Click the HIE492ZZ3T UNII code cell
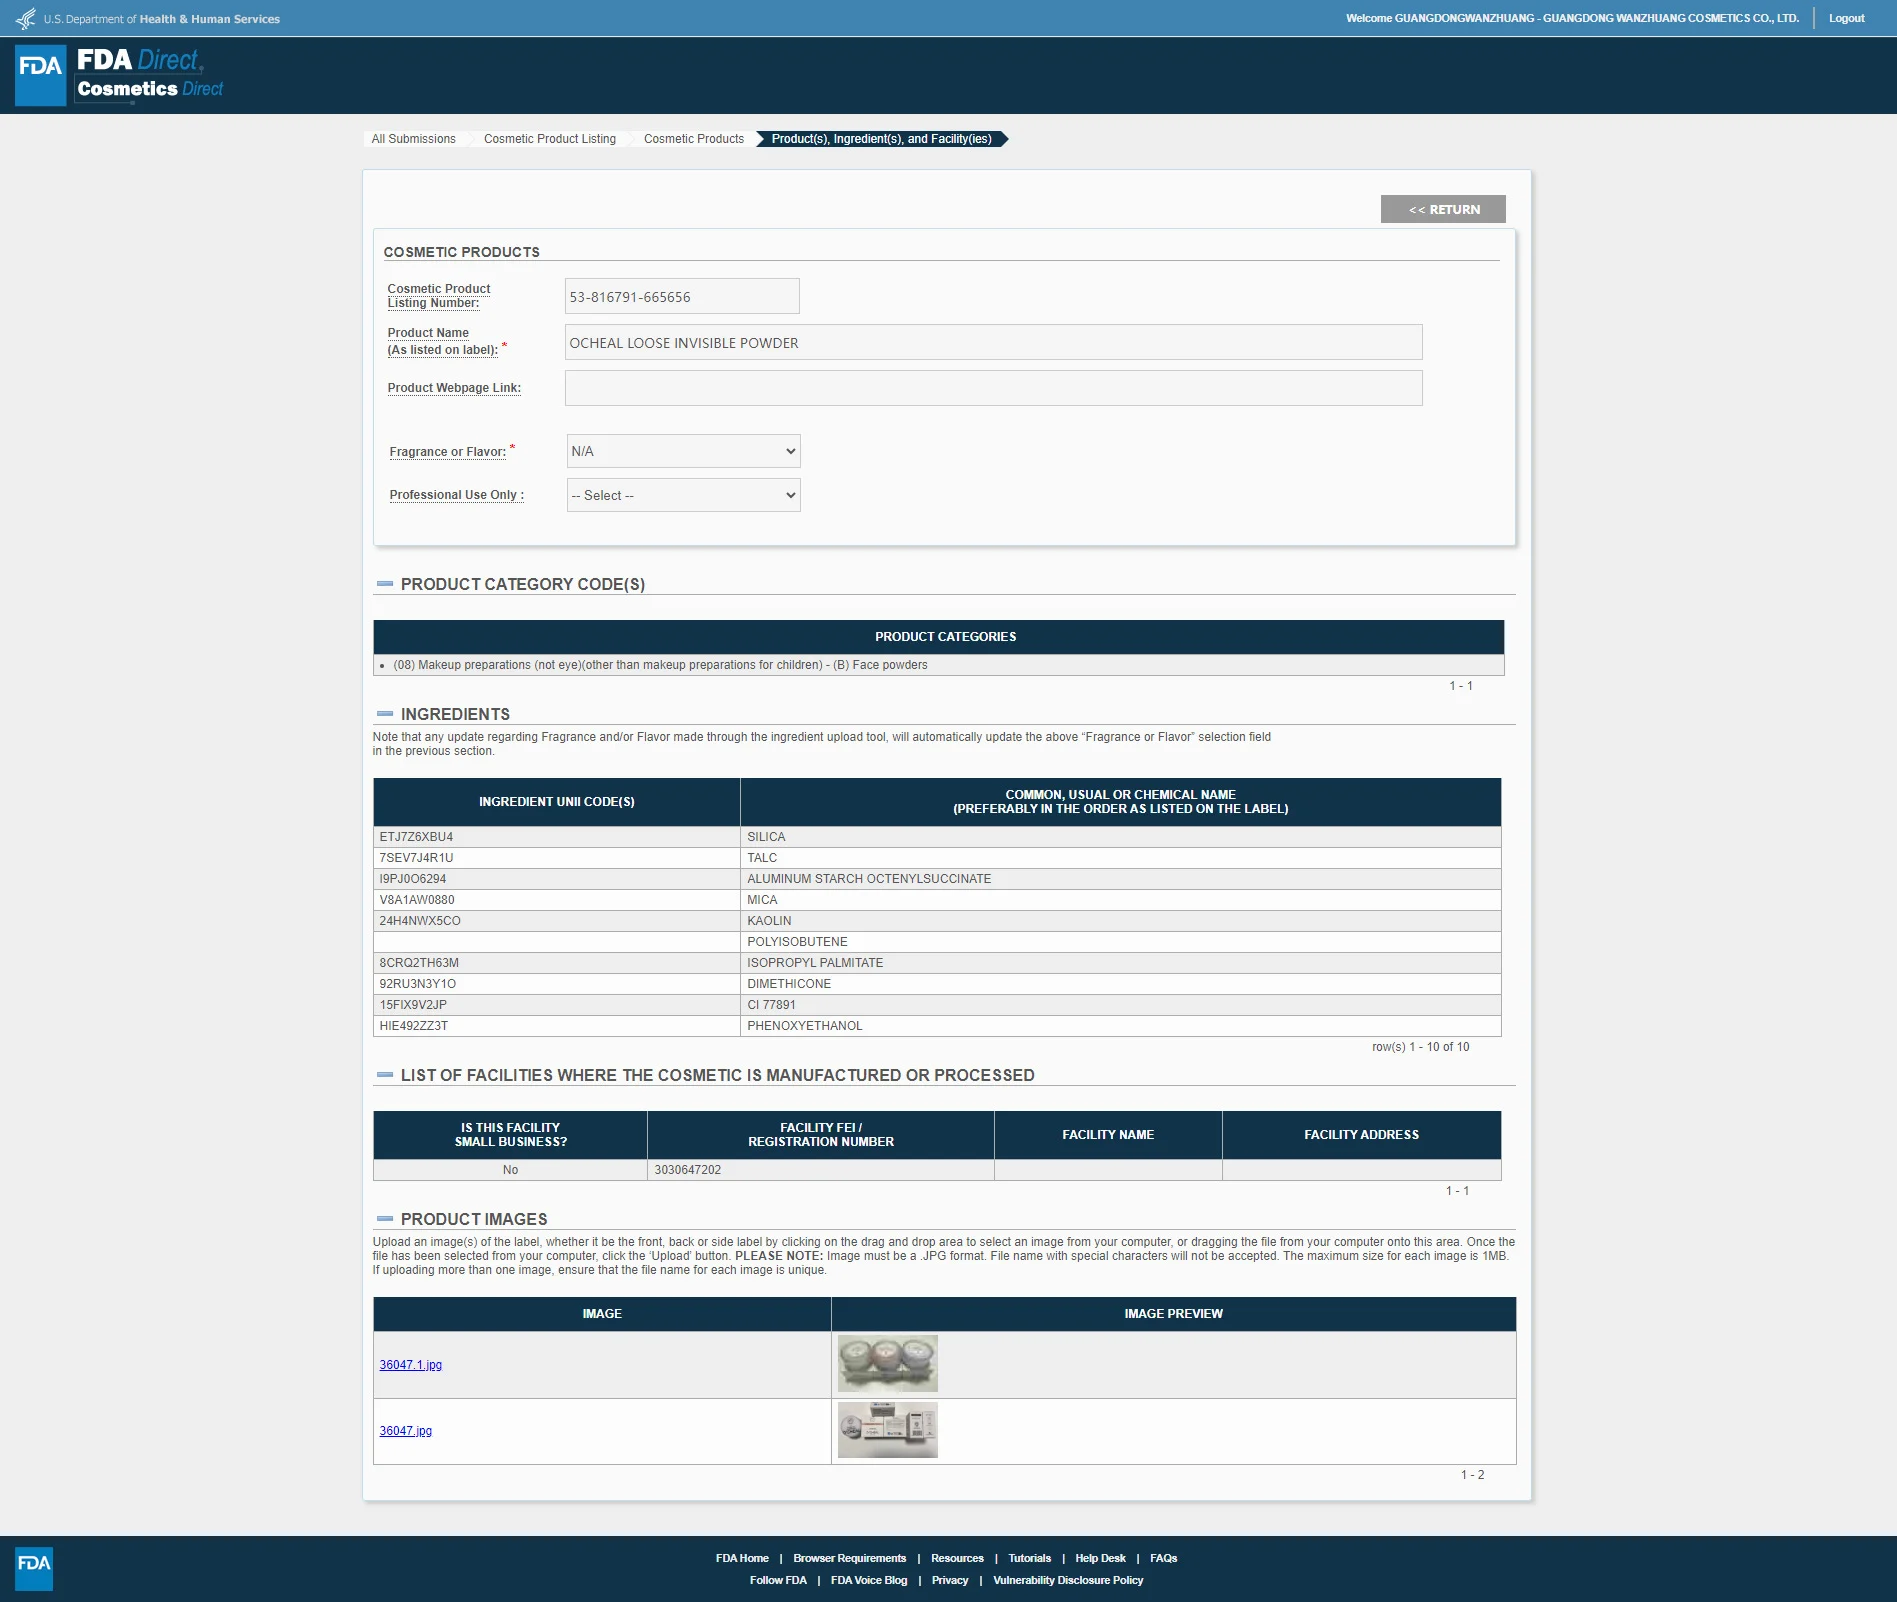The image size is (1897, 1602). (x=556, y=1026)
